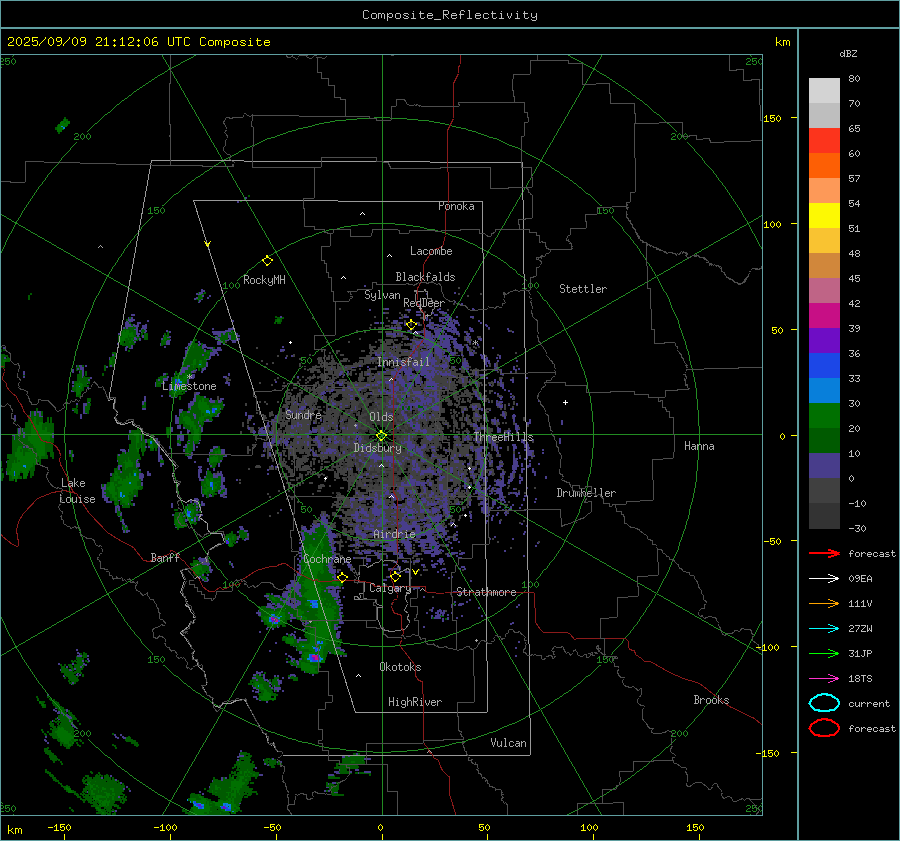Pick the blue 36-33 dBZ swatch
The width and height of the screenshot is (900, 841).
824,366
